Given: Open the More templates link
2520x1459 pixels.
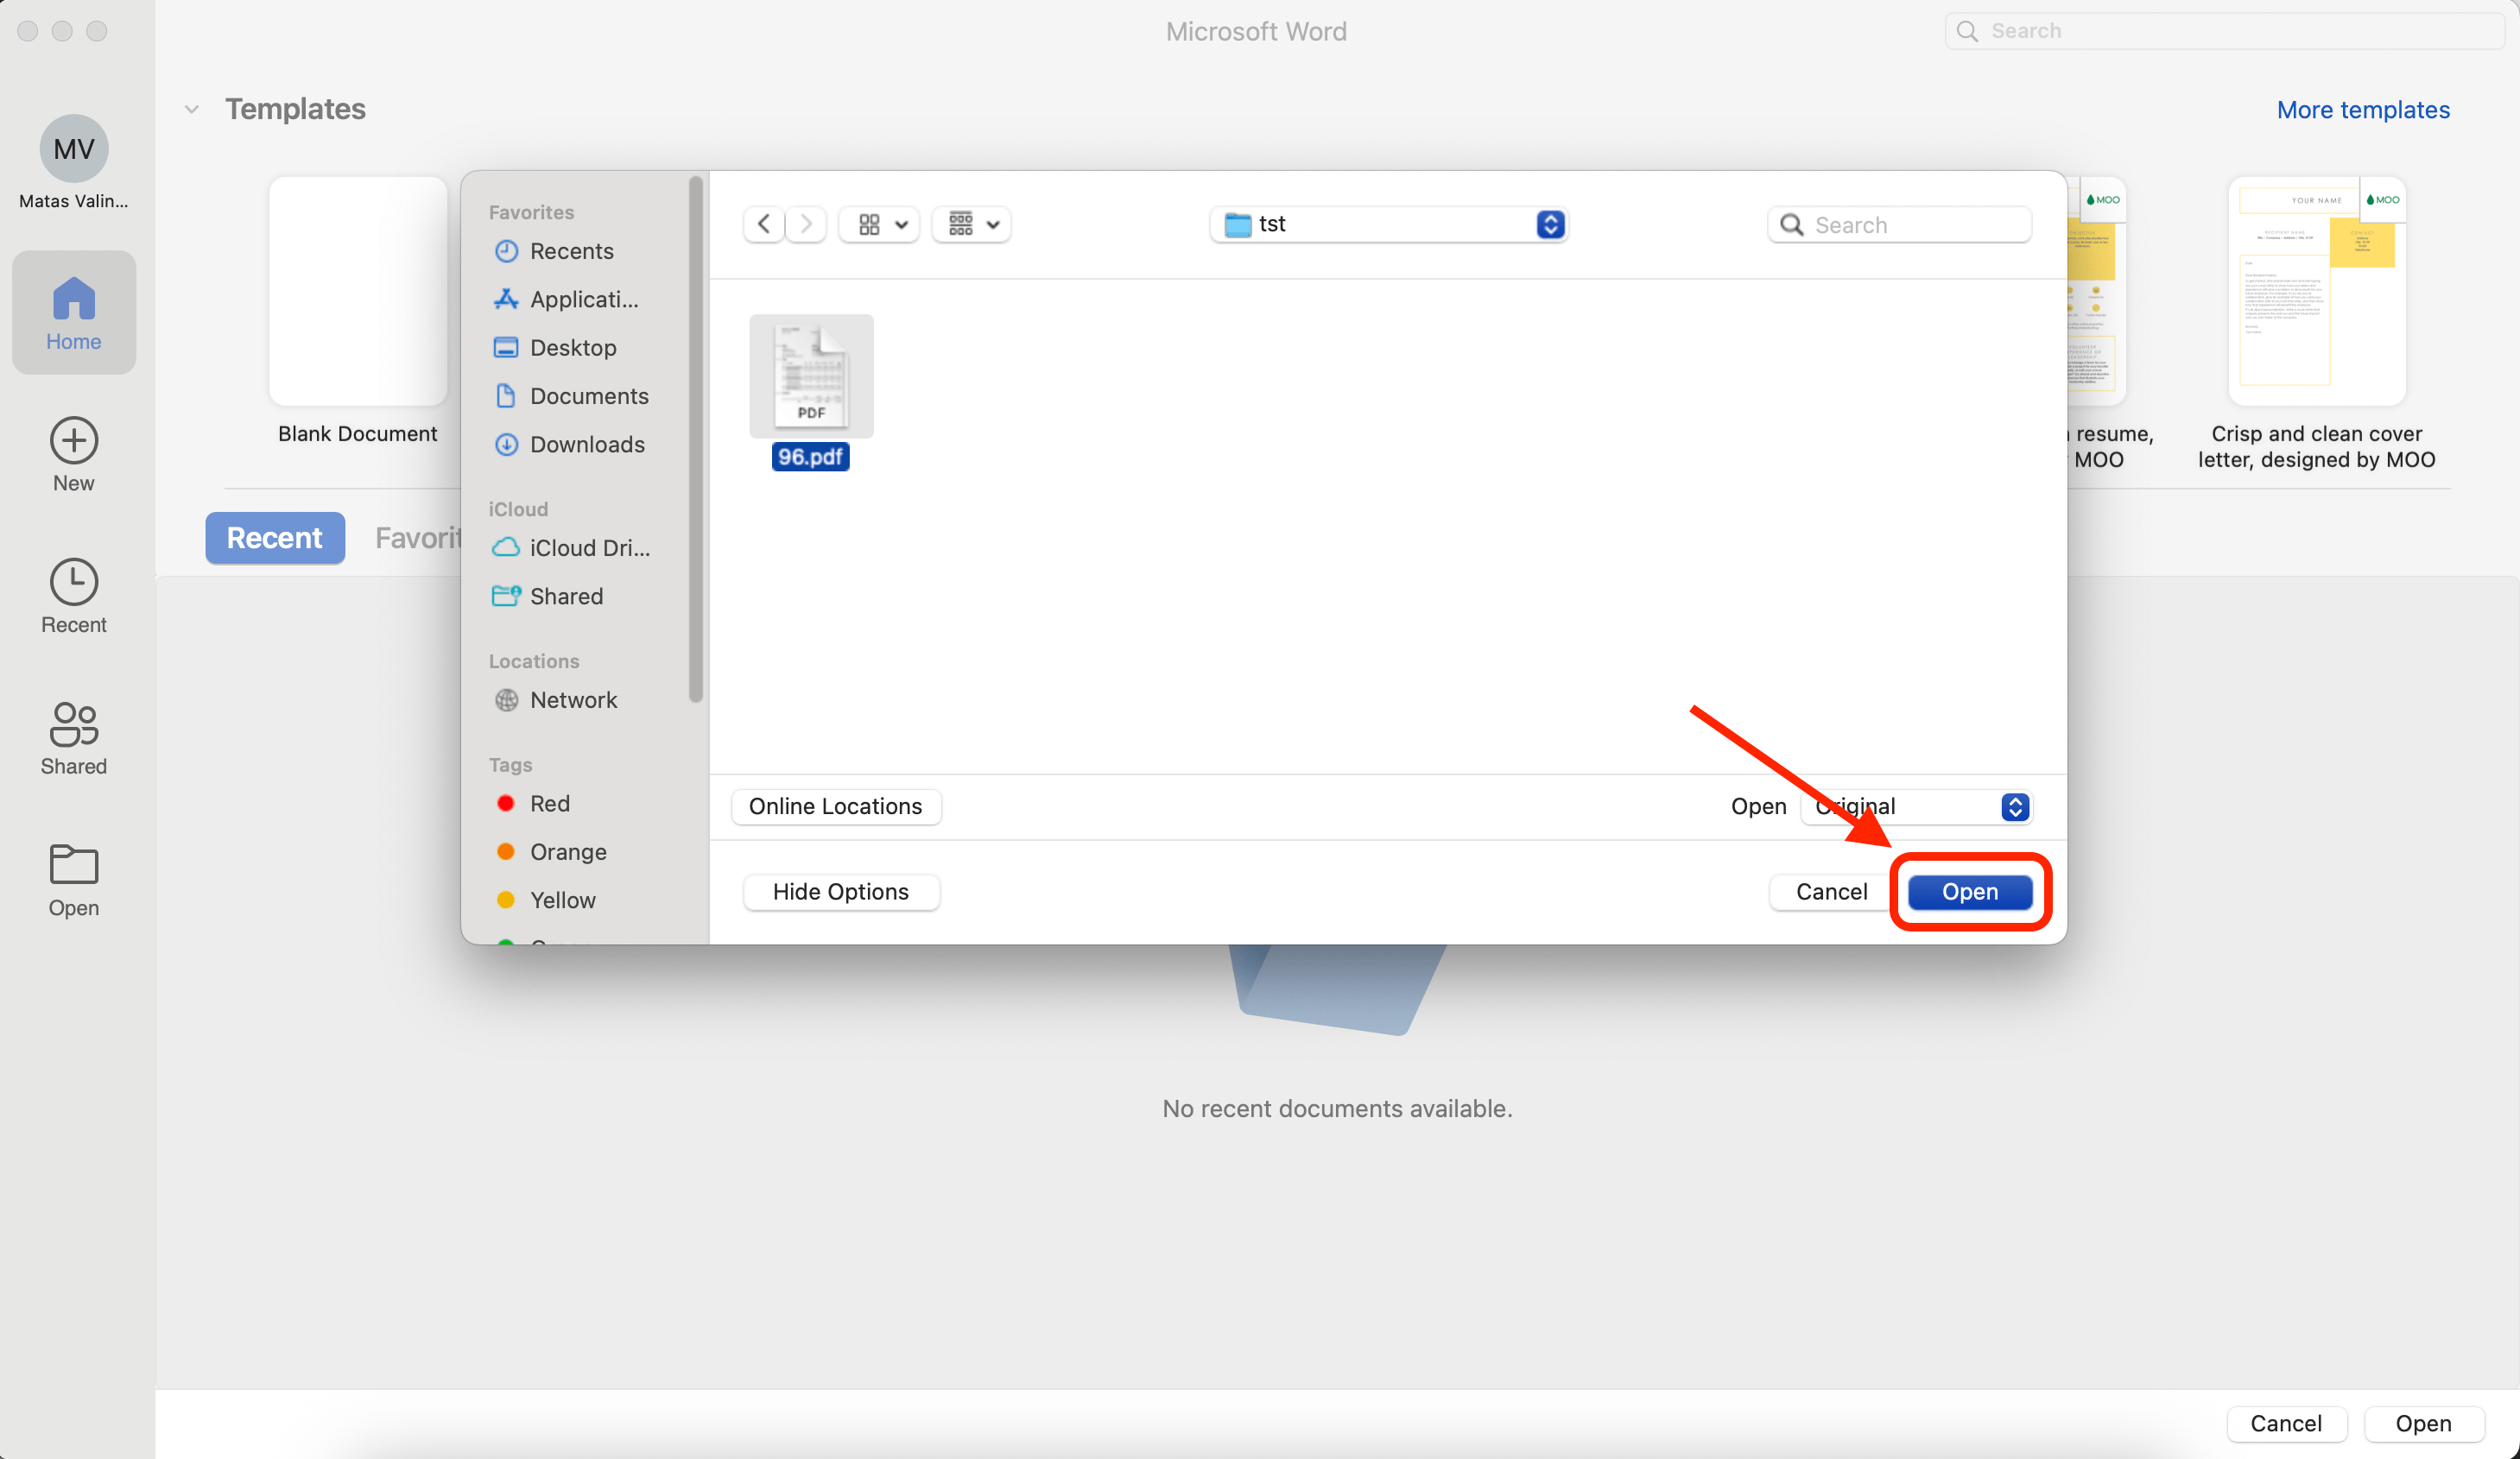Looking at the screenshot, I should click(x=2363, y=110).
